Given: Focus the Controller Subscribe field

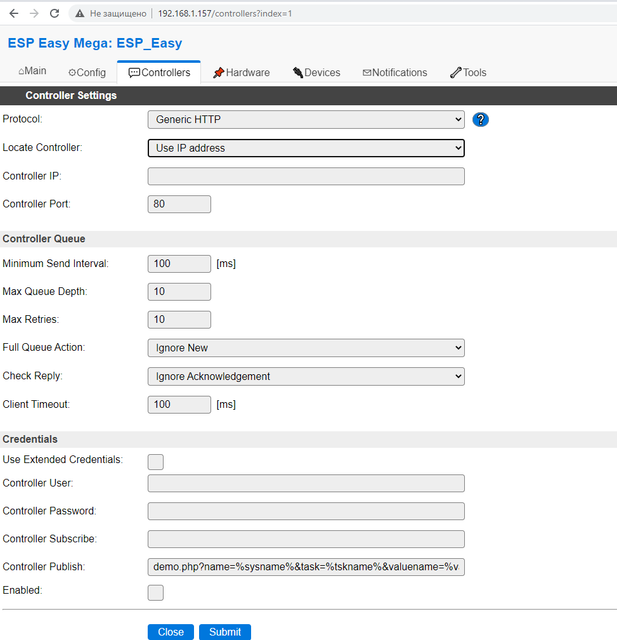Looking at the screenshot, I should tap(306, 539).
